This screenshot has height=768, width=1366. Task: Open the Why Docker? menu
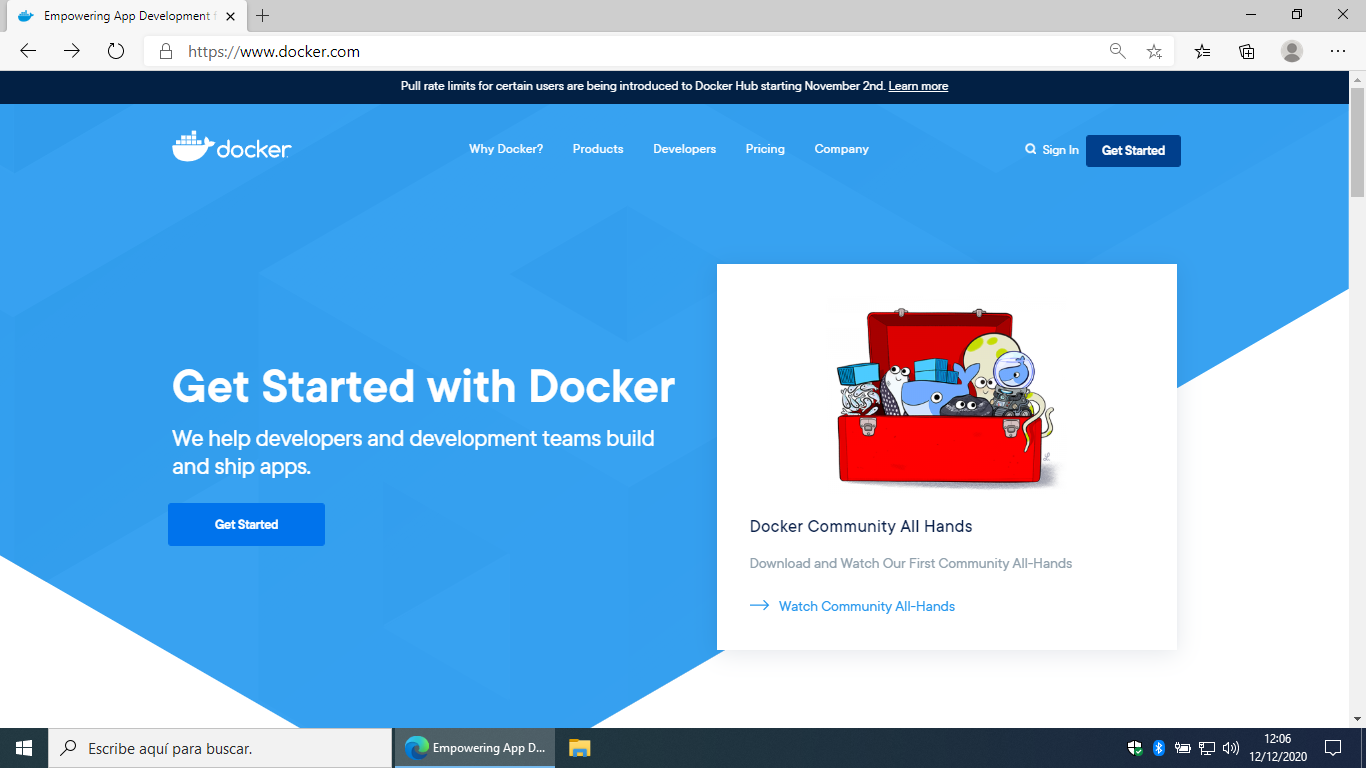click(506, 149)
